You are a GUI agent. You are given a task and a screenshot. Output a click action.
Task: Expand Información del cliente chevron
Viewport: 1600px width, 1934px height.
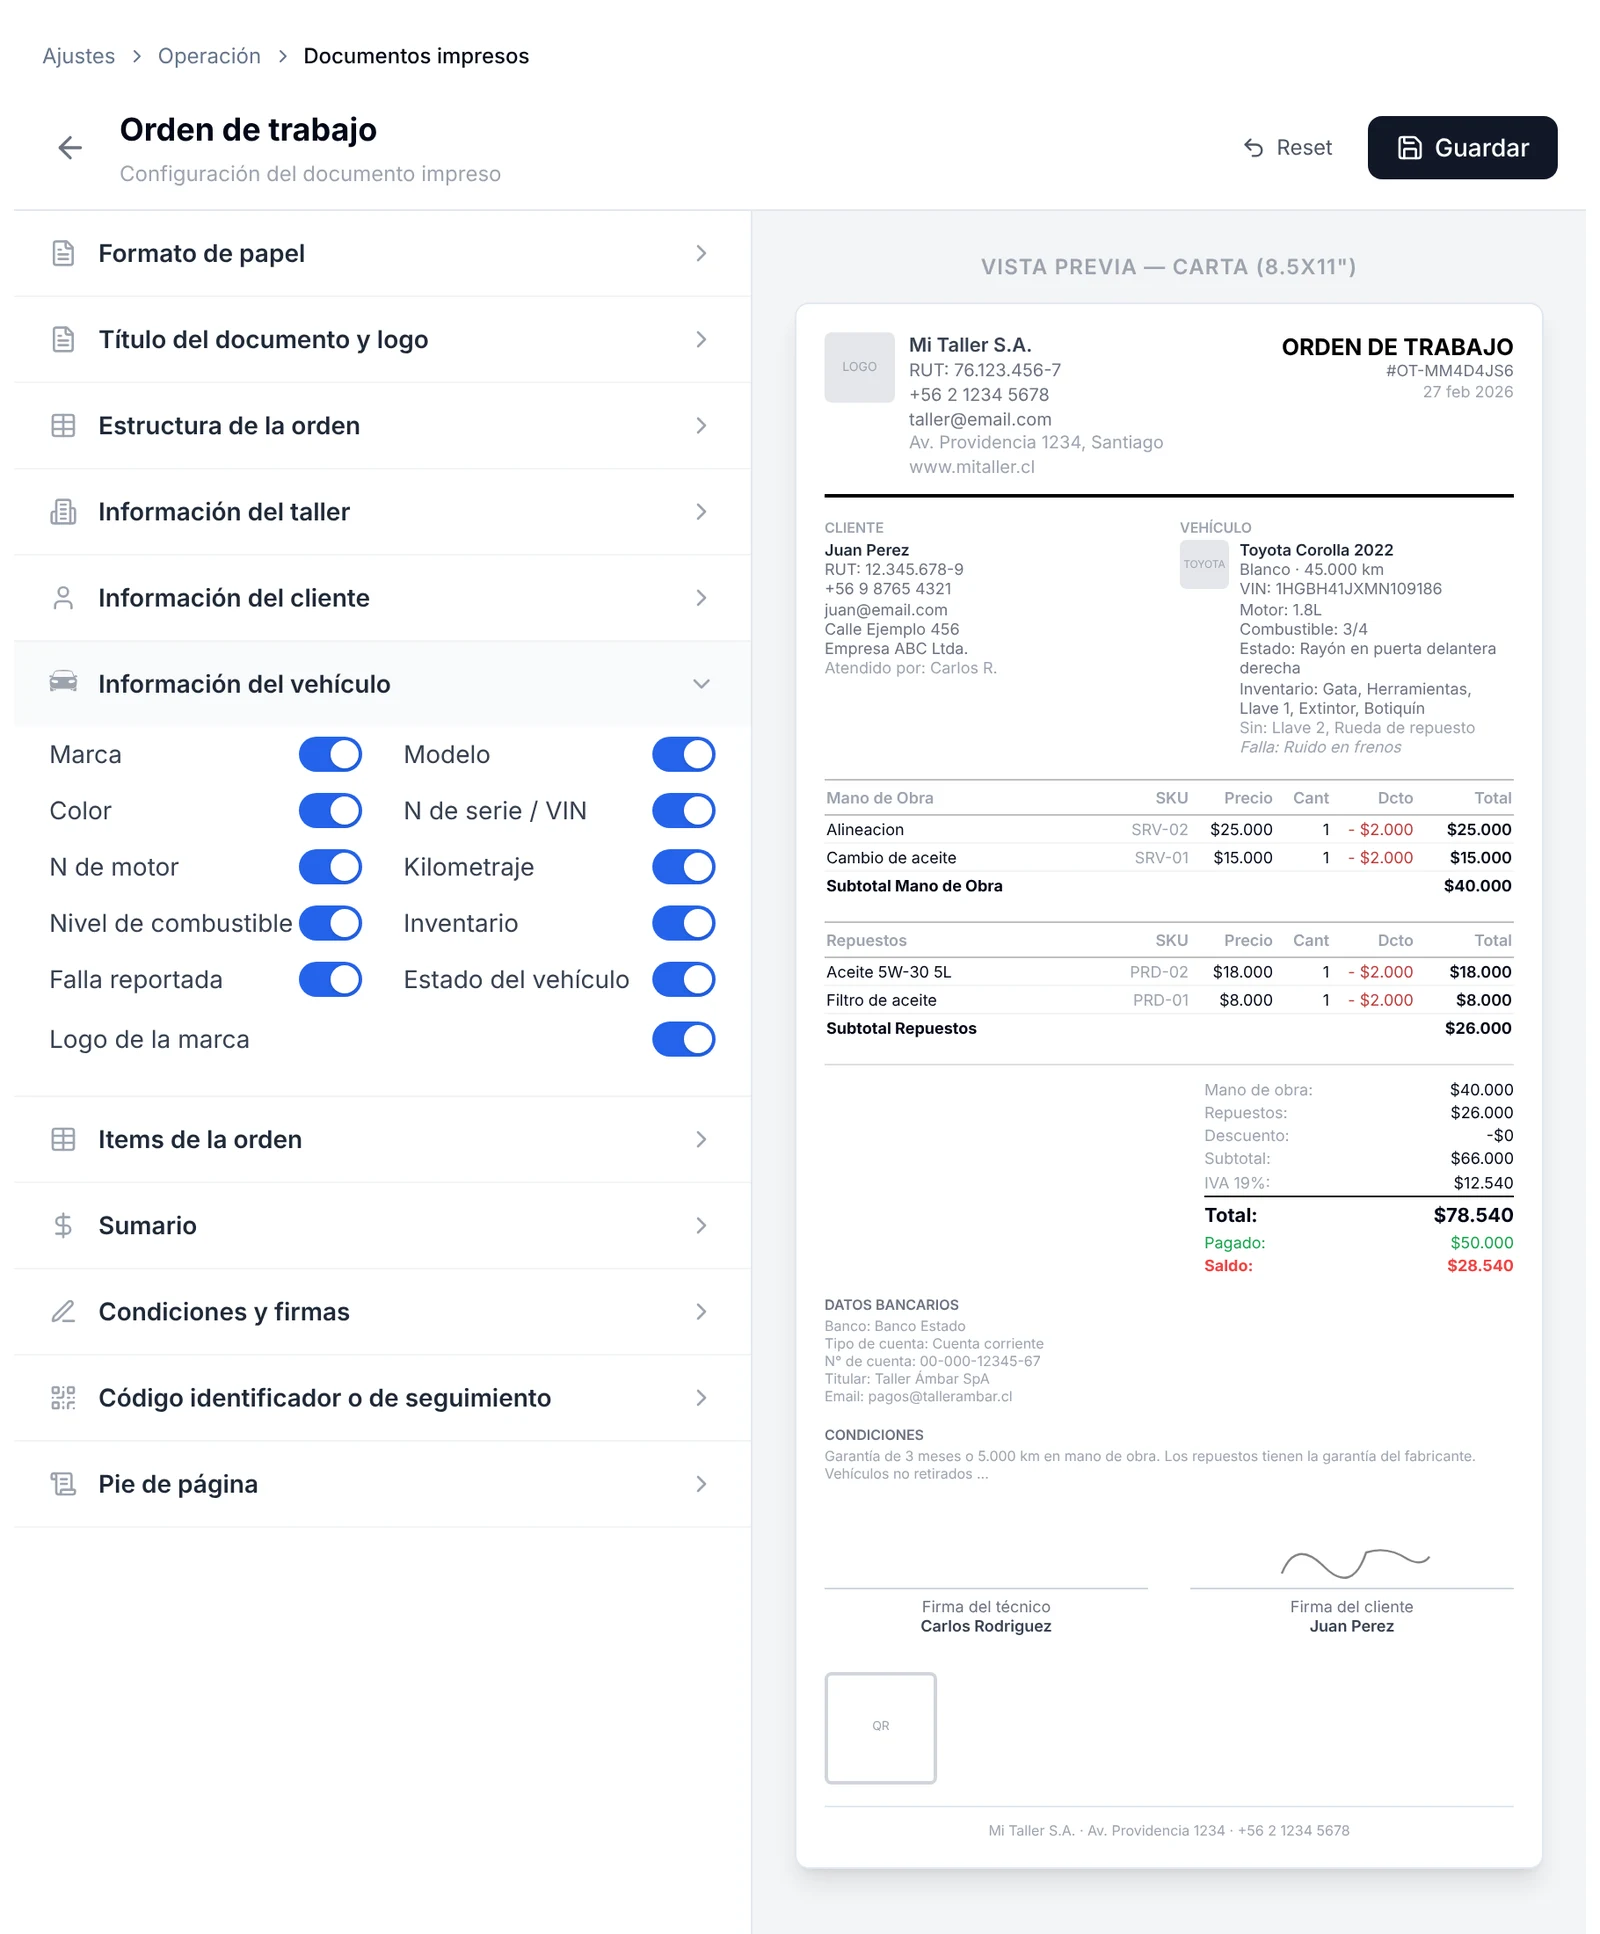tap(701, 597)
